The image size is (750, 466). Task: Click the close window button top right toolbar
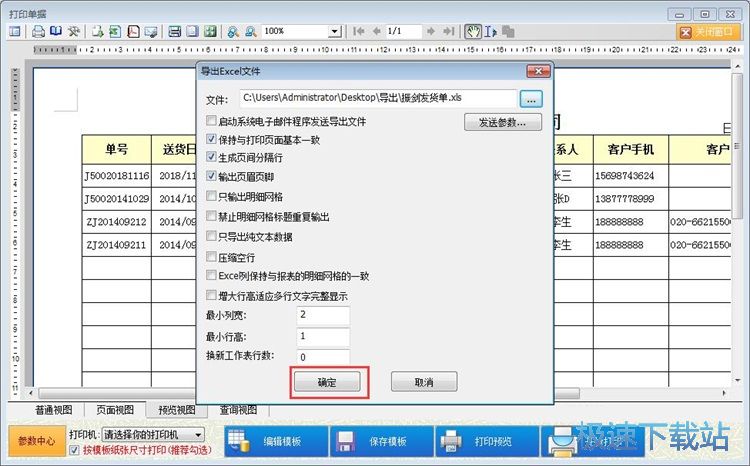point(707,32)
